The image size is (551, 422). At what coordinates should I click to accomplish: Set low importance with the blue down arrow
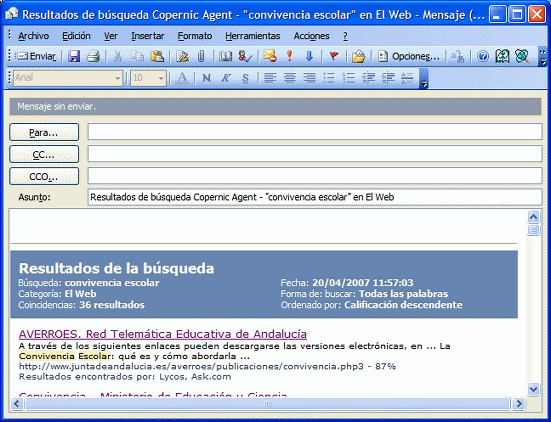[309, 56]
